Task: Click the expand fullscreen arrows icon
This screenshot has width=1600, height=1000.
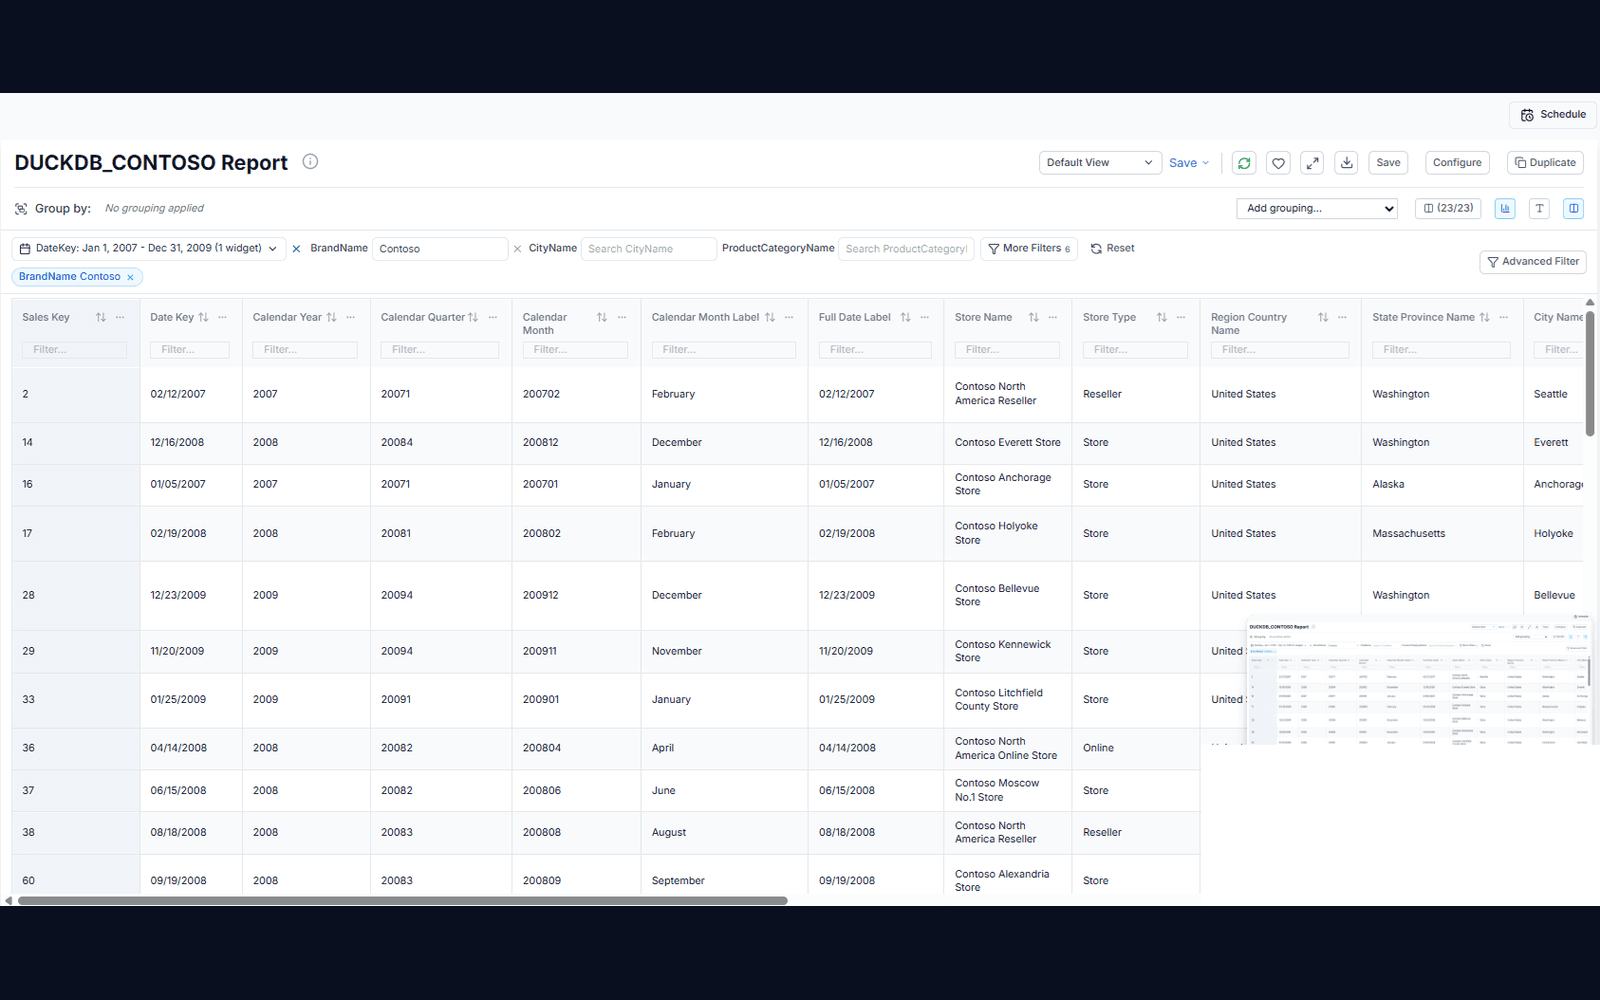Action: tap(1312, 163)
